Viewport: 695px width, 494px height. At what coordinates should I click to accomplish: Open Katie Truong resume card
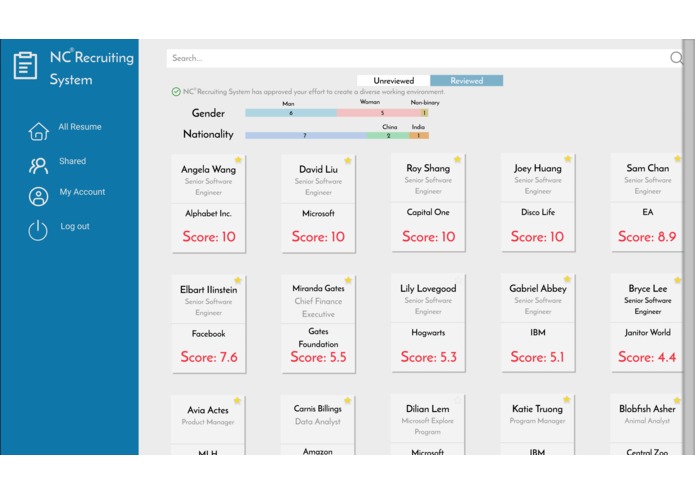(538, 425)
